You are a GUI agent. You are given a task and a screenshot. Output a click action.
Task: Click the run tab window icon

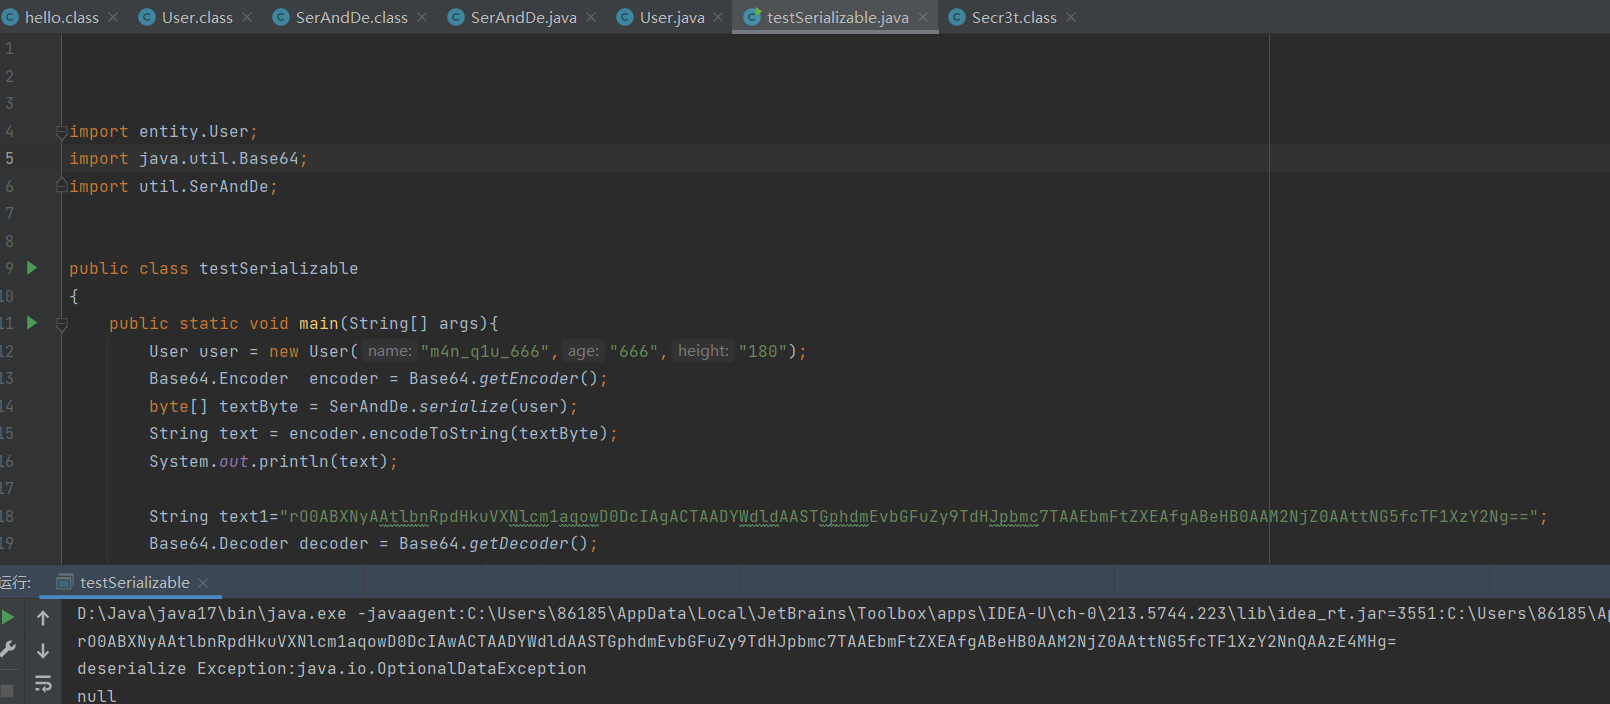65,582
